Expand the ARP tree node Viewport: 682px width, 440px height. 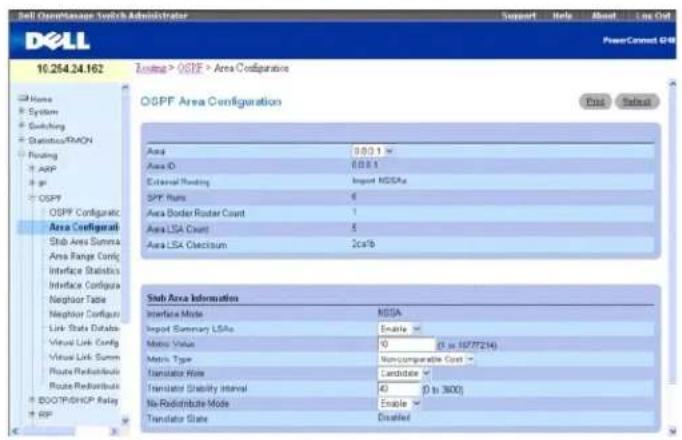point(32,169)
